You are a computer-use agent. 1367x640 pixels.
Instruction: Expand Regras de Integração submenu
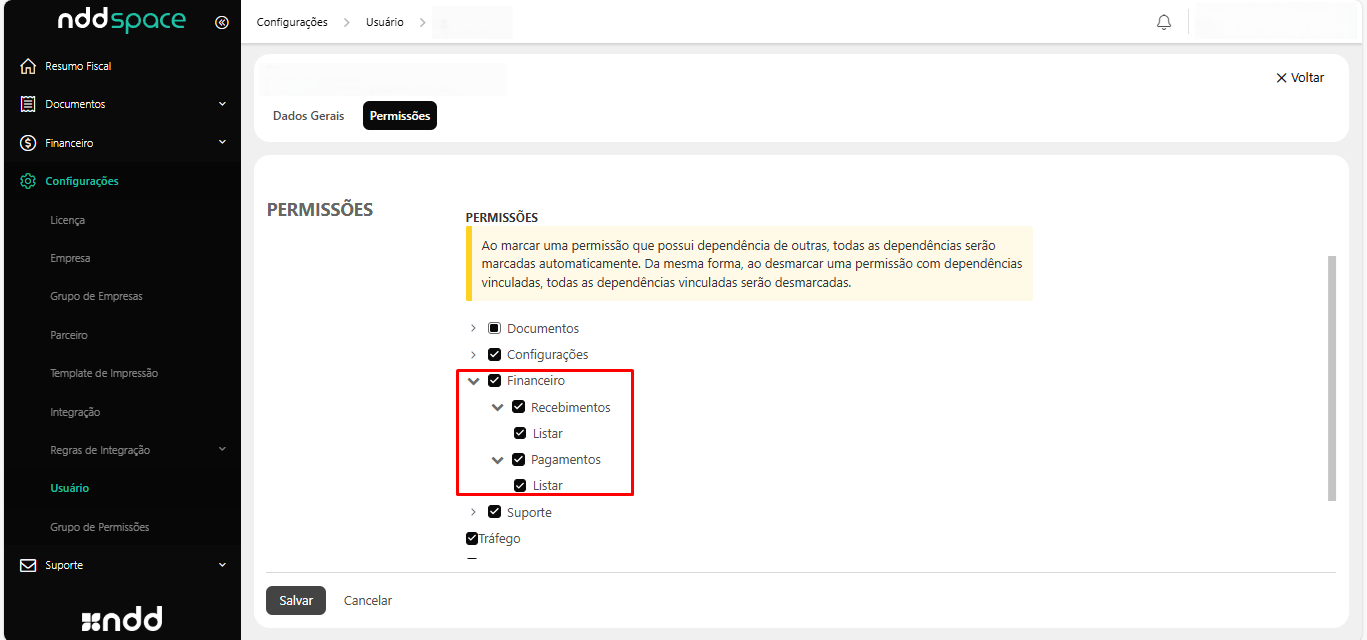coord(222,450)
